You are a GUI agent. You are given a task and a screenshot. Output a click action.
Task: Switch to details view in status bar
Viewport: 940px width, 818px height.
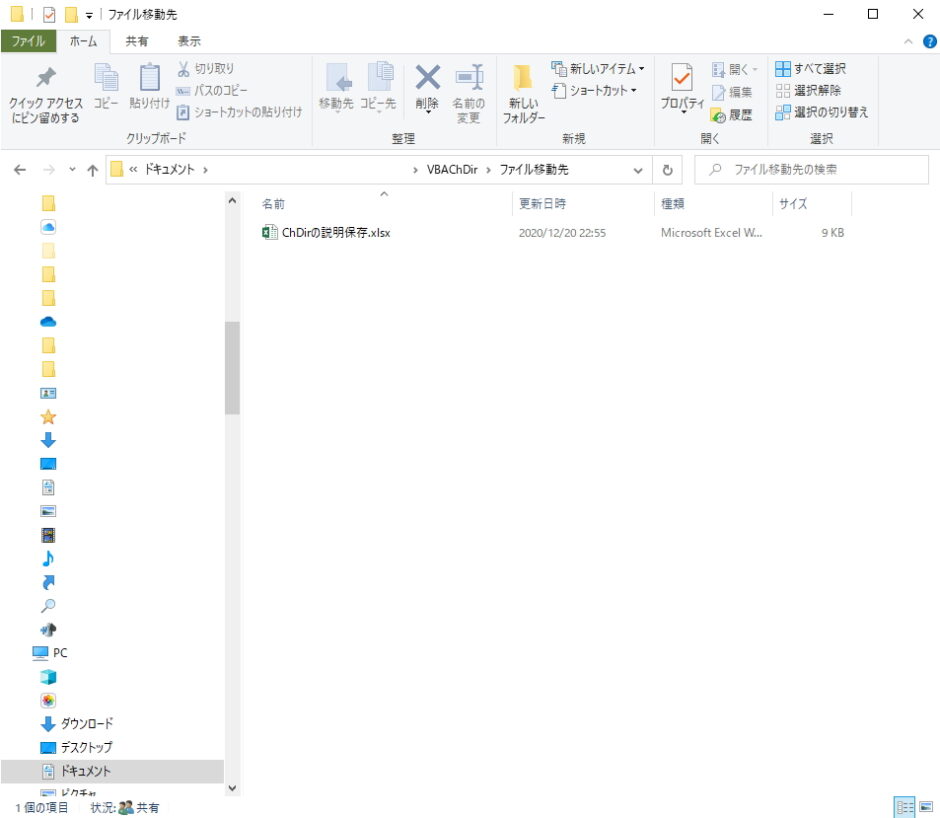click(x=904, y=806)
